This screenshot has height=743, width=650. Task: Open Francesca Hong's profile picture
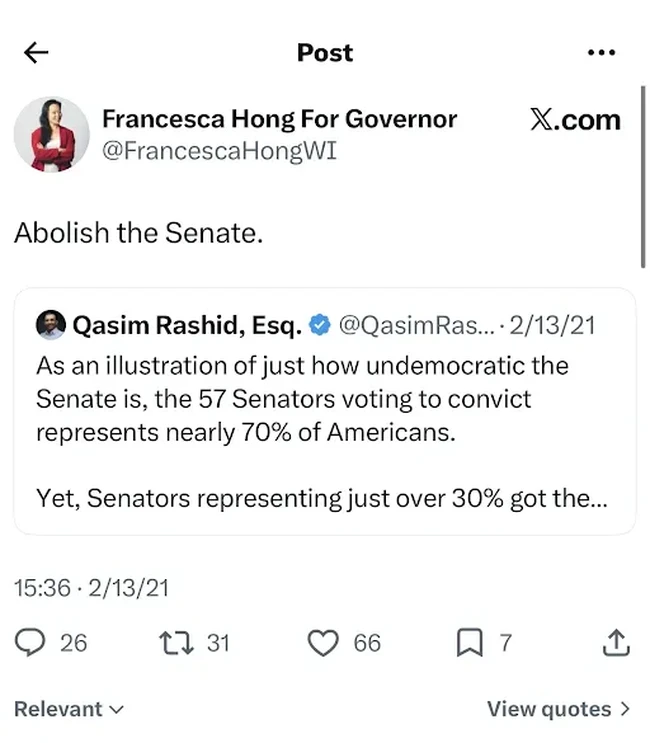click(x=52, y=134)
